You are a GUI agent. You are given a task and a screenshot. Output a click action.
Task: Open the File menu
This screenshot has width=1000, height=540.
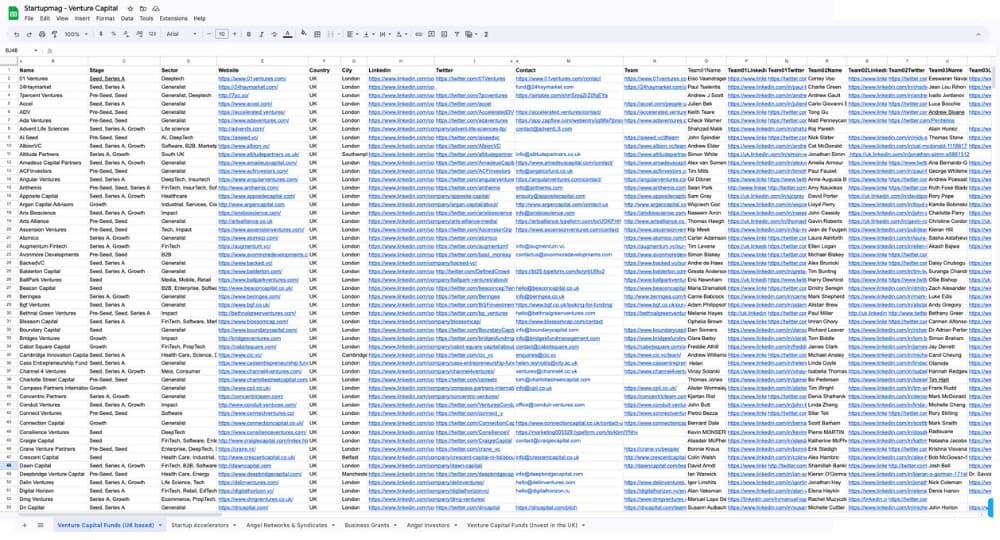click(x=29, y=18)
